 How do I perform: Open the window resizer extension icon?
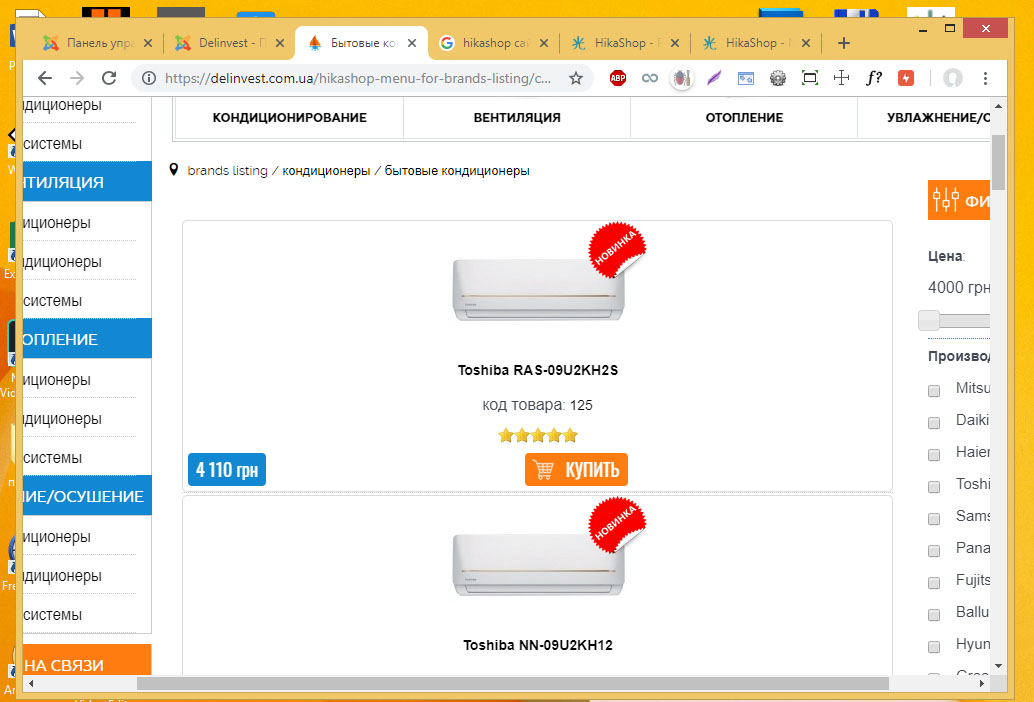[746, 78]
